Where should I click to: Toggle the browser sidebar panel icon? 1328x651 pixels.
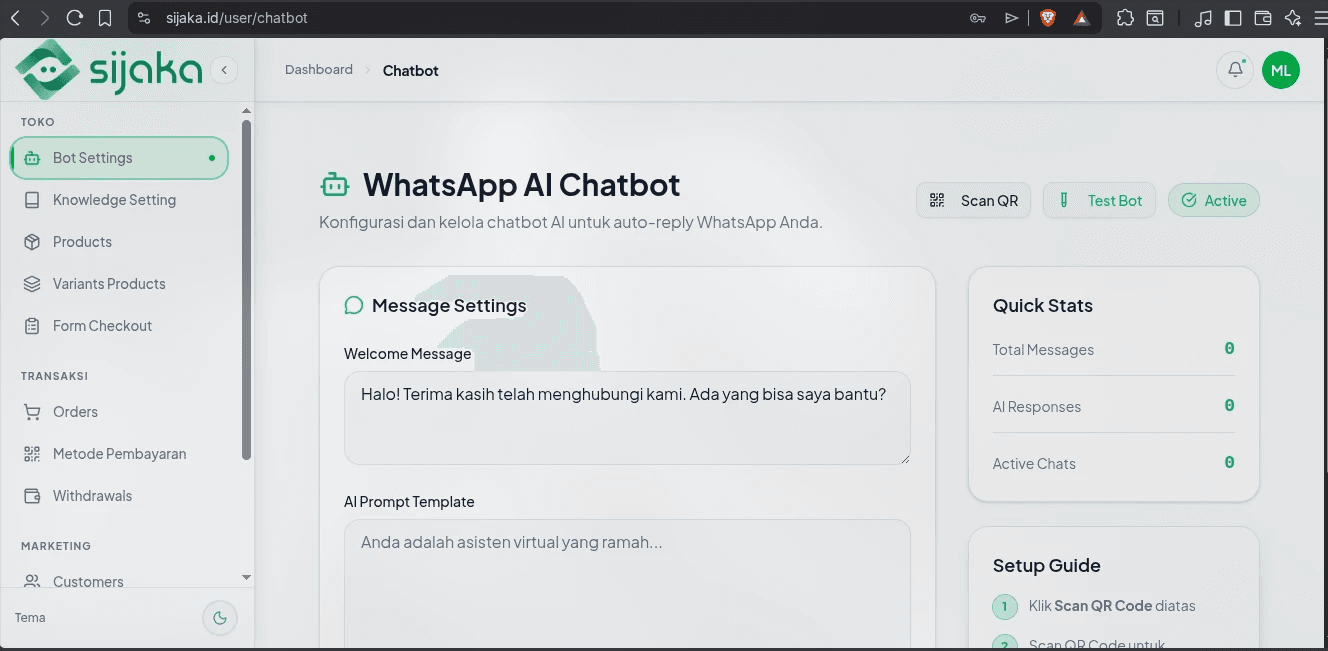click(x=1233, y=18)
